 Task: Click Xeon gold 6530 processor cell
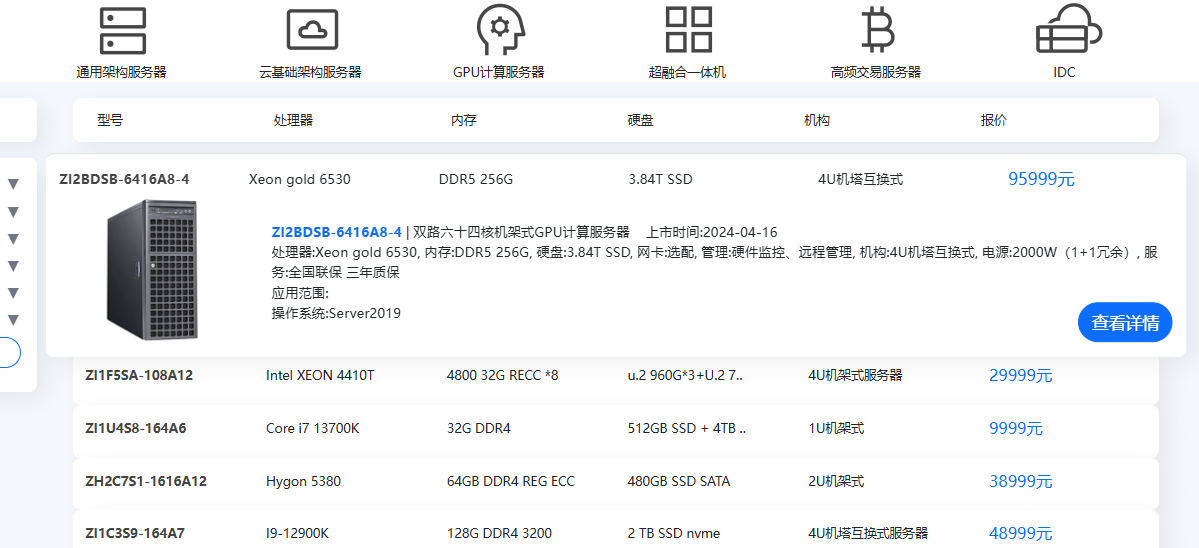[x=299, y=180]
